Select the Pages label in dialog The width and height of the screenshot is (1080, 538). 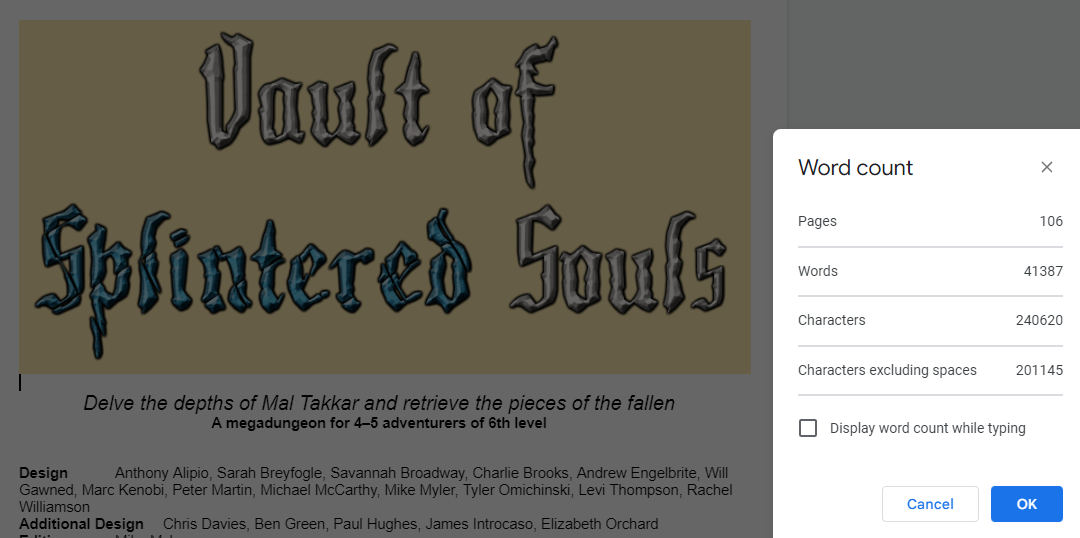(817, 221)
